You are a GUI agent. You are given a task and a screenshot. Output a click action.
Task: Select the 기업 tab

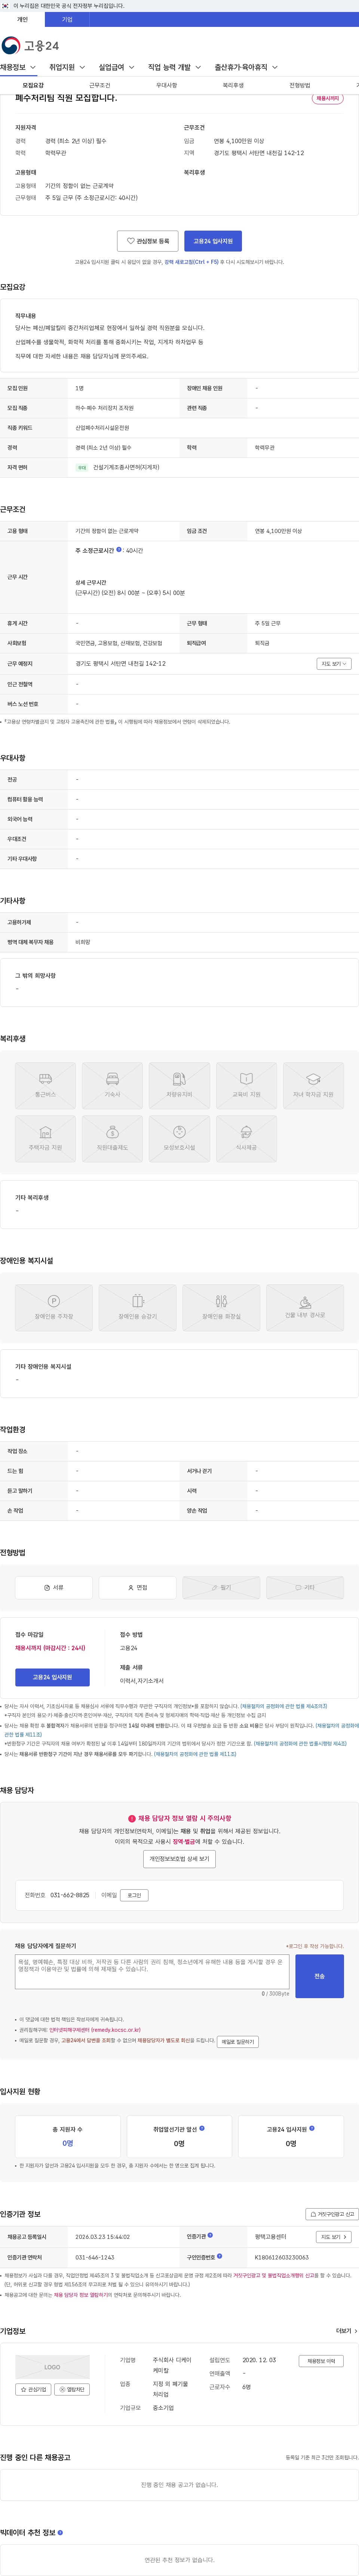[x=67, y=19]
